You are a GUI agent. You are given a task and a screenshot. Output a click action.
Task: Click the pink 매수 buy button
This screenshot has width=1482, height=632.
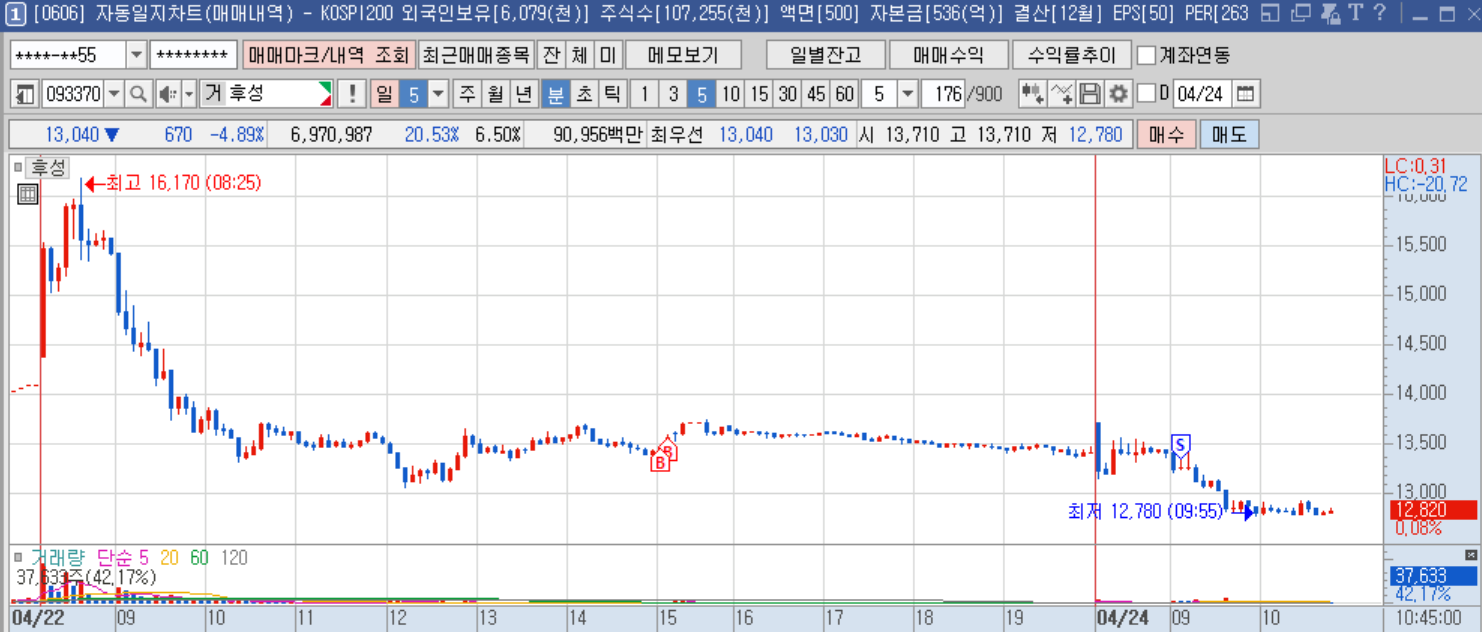tap(1166, 134)
